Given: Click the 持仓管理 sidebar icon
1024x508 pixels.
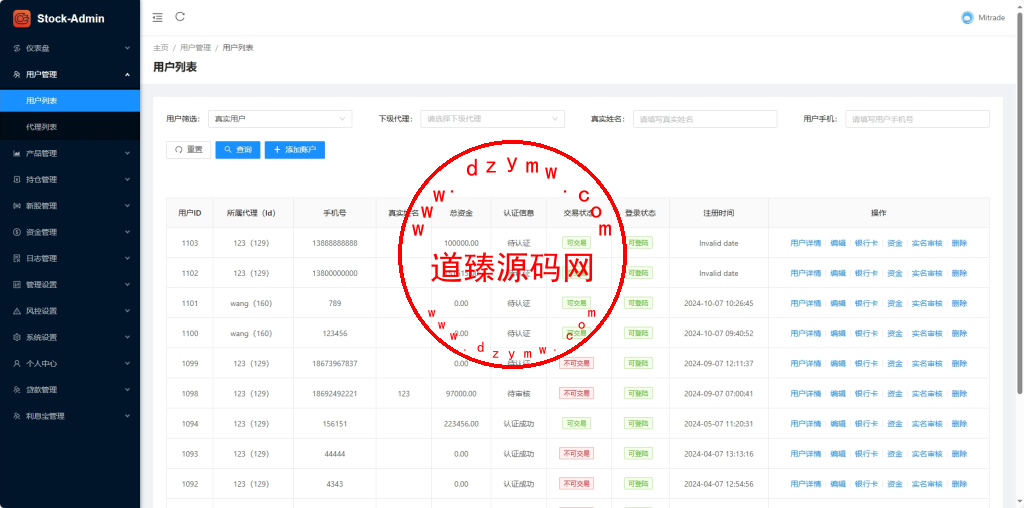Looking at the screenshot, I should tap(17, 180).
